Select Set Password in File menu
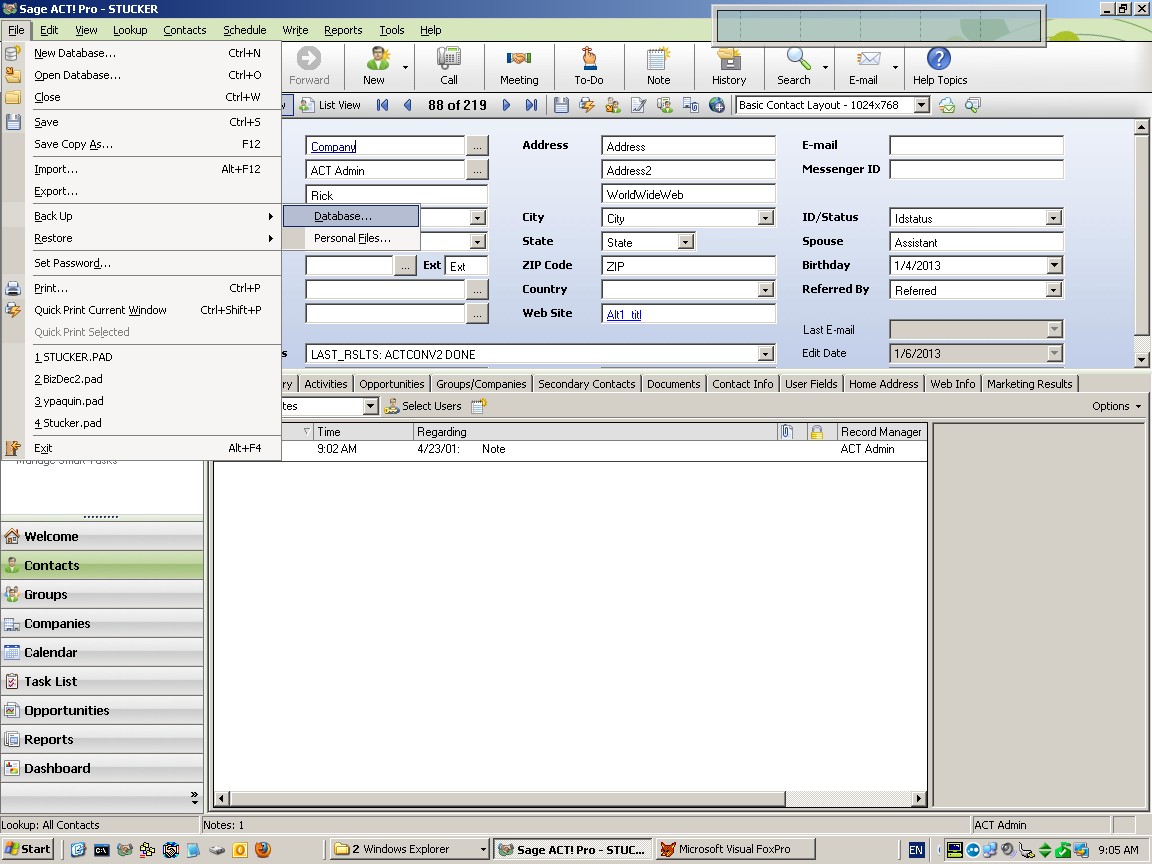 [143, 263]
